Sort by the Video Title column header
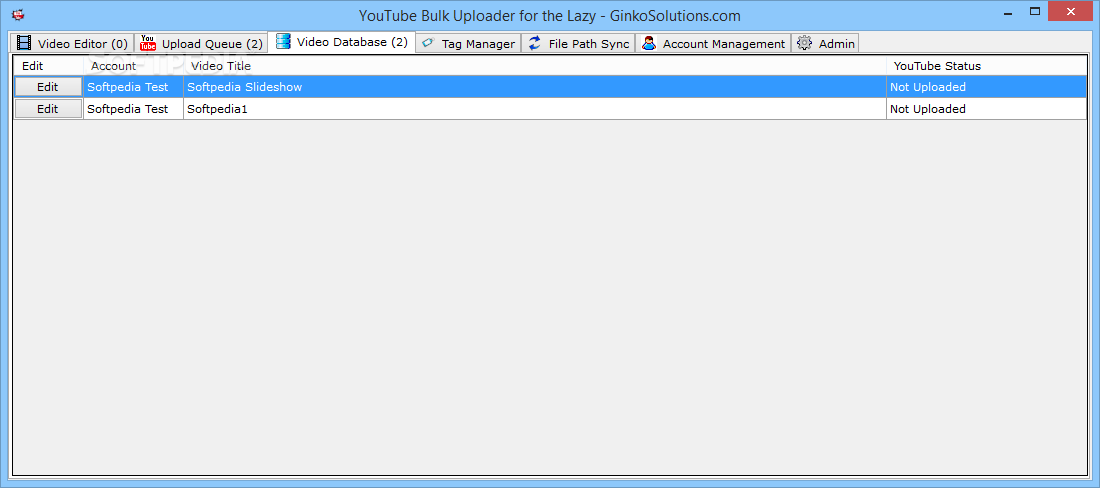 pos(535,66)
